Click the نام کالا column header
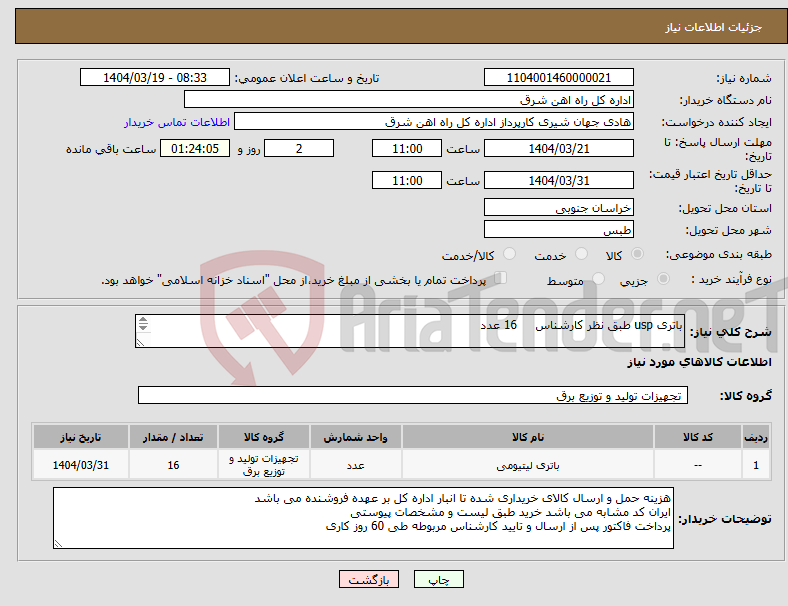Screen dimensions: 788x606 click(528, 437)
